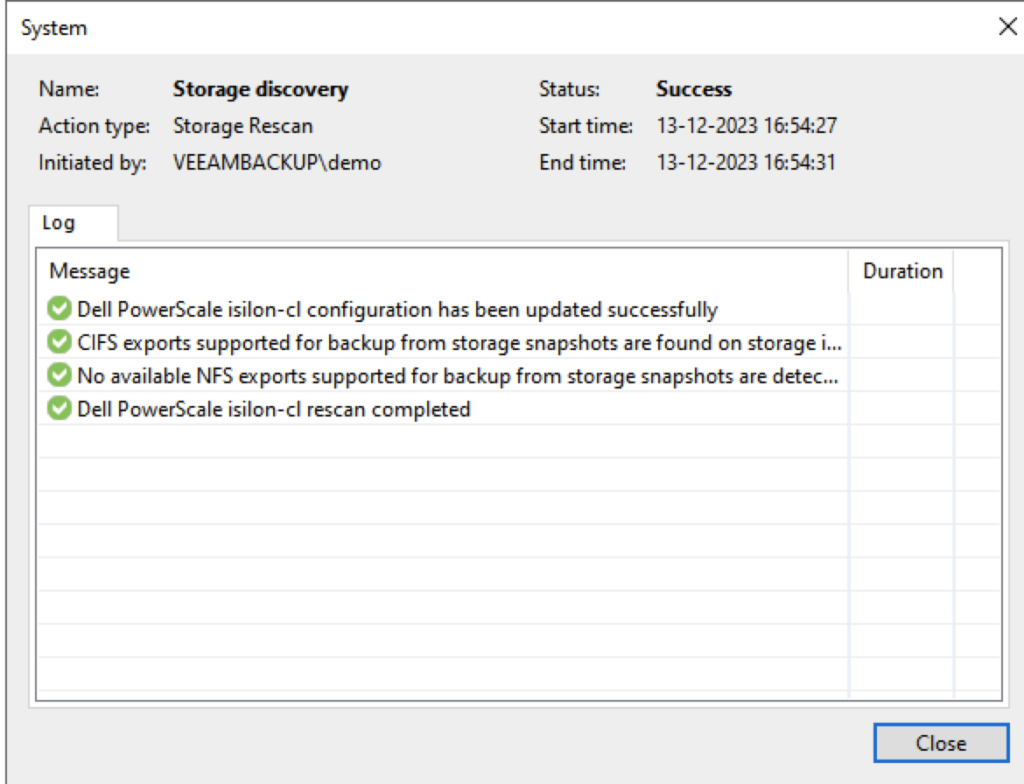Click the start time 16:54:27 value
This screenshot has height=784, width=1024.
click(746, 127)
